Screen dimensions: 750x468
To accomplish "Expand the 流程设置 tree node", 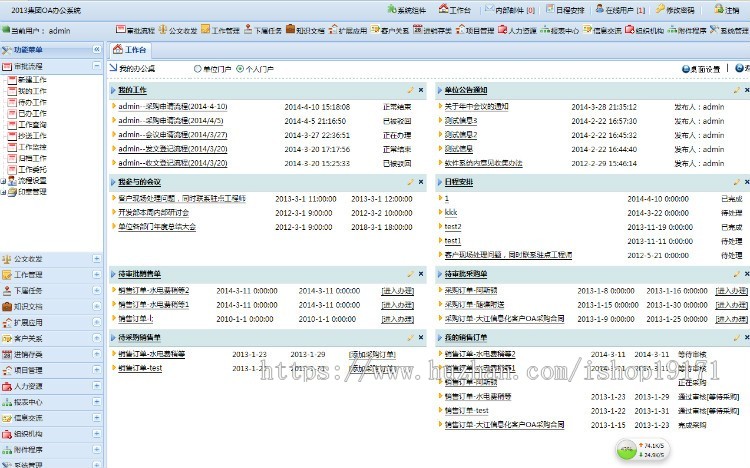I will [x=3, y=181].
